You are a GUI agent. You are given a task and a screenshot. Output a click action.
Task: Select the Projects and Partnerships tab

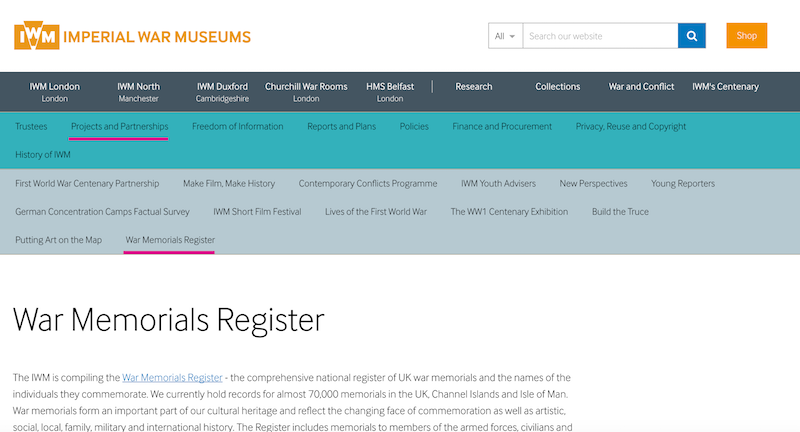[x=119, y=127]
